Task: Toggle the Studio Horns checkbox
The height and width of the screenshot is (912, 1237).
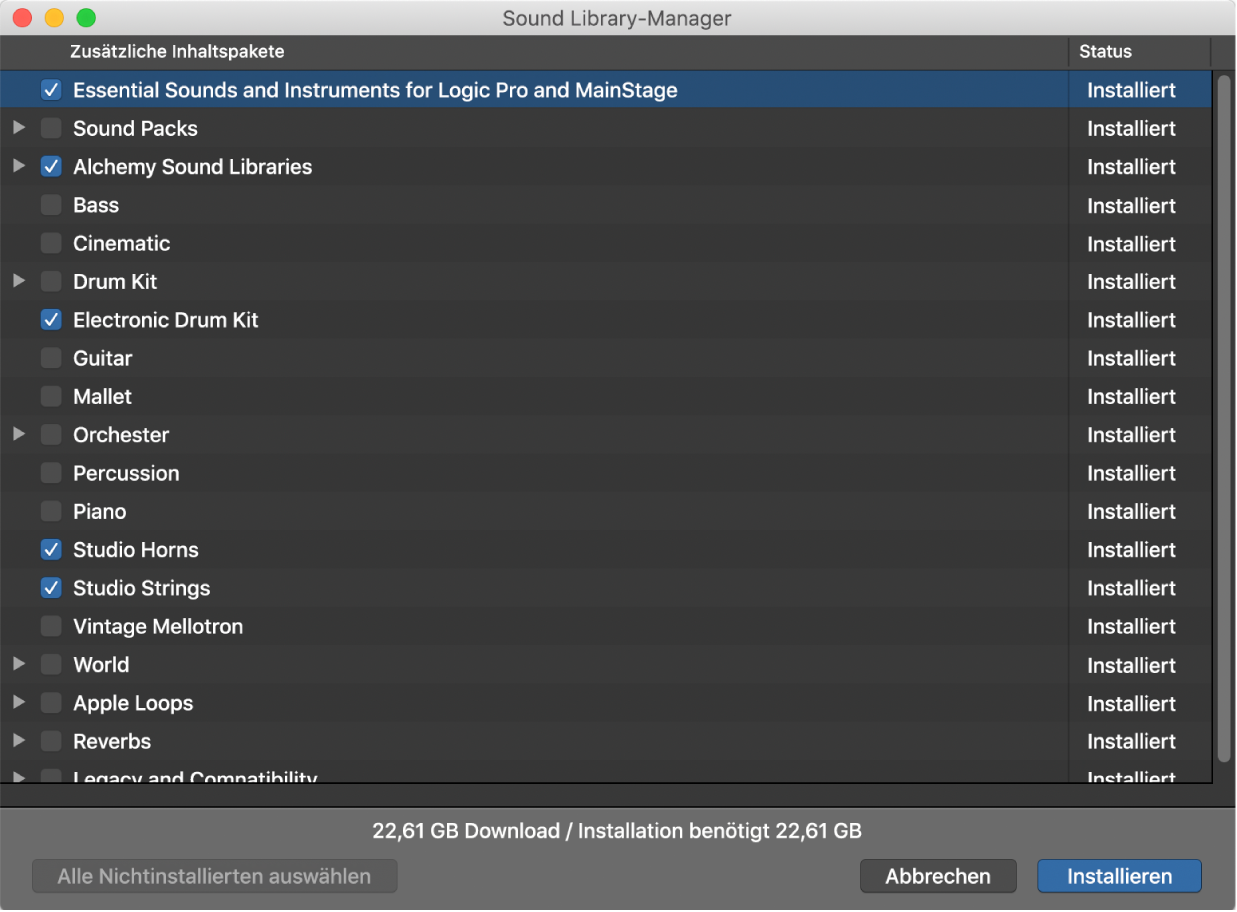Action: 51,550
